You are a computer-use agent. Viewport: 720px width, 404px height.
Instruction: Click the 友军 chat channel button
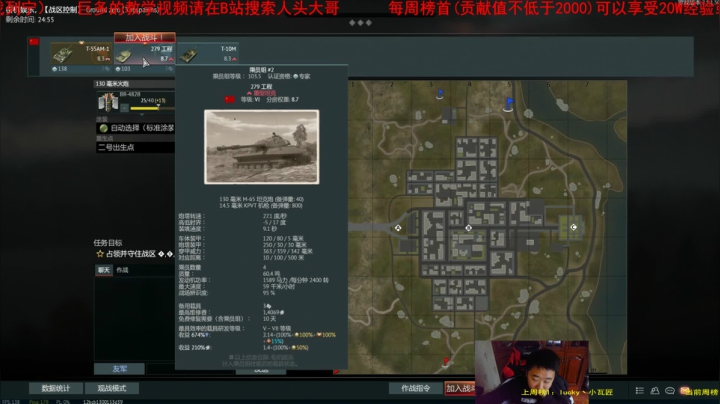[x=119, y=369]
